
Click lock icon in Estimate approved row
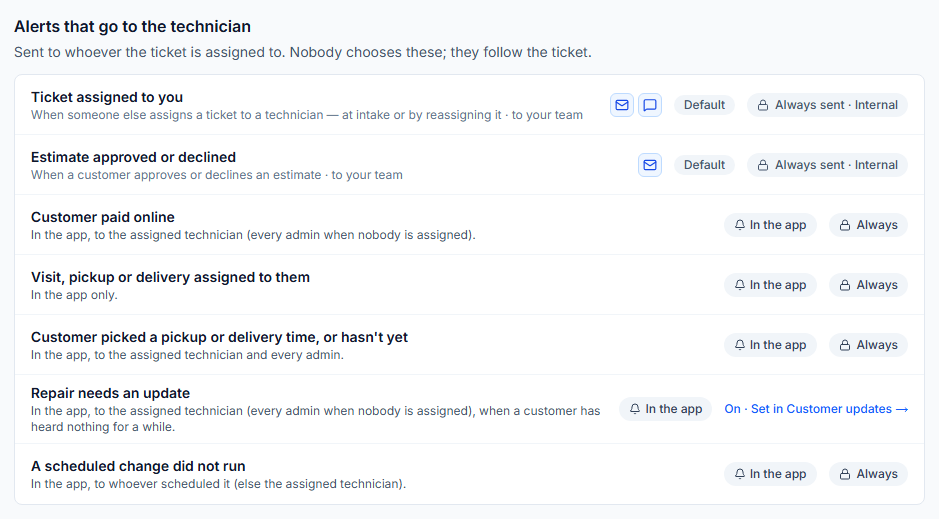(763, 165)
